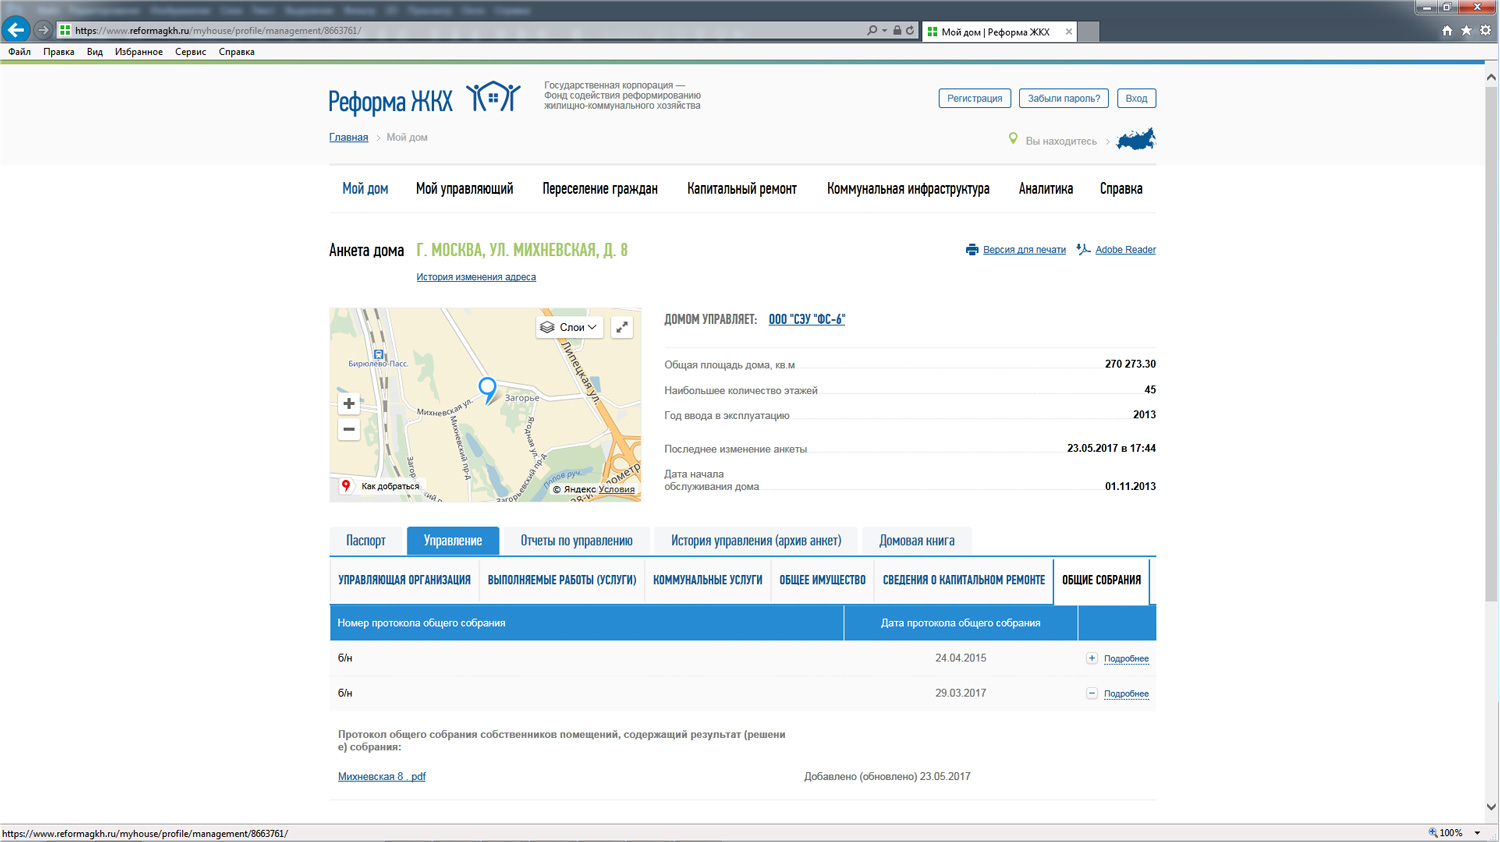The height and width of the screenshot is (842, 1500).
Task: Switch to the Паспорт tab
Action: [x=365, y=541]
